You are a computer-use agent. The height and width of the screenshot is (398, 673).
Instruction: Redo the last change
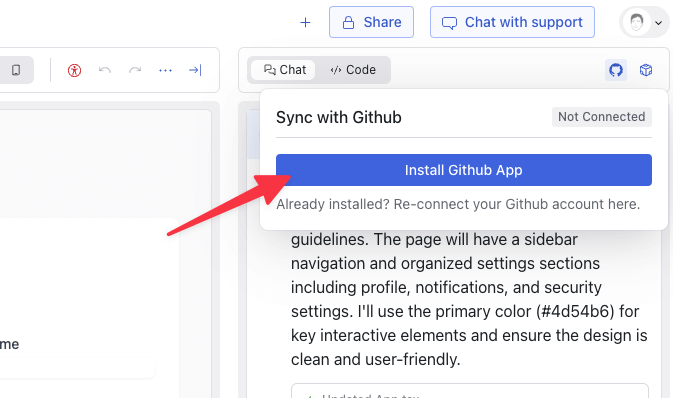coord(135,70)
